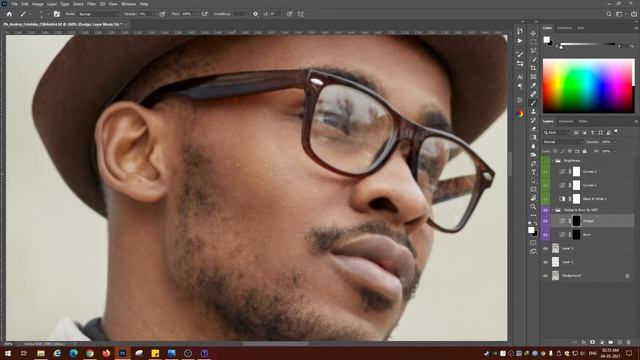
Task: Open the Window menu
Action: (128, 4)
